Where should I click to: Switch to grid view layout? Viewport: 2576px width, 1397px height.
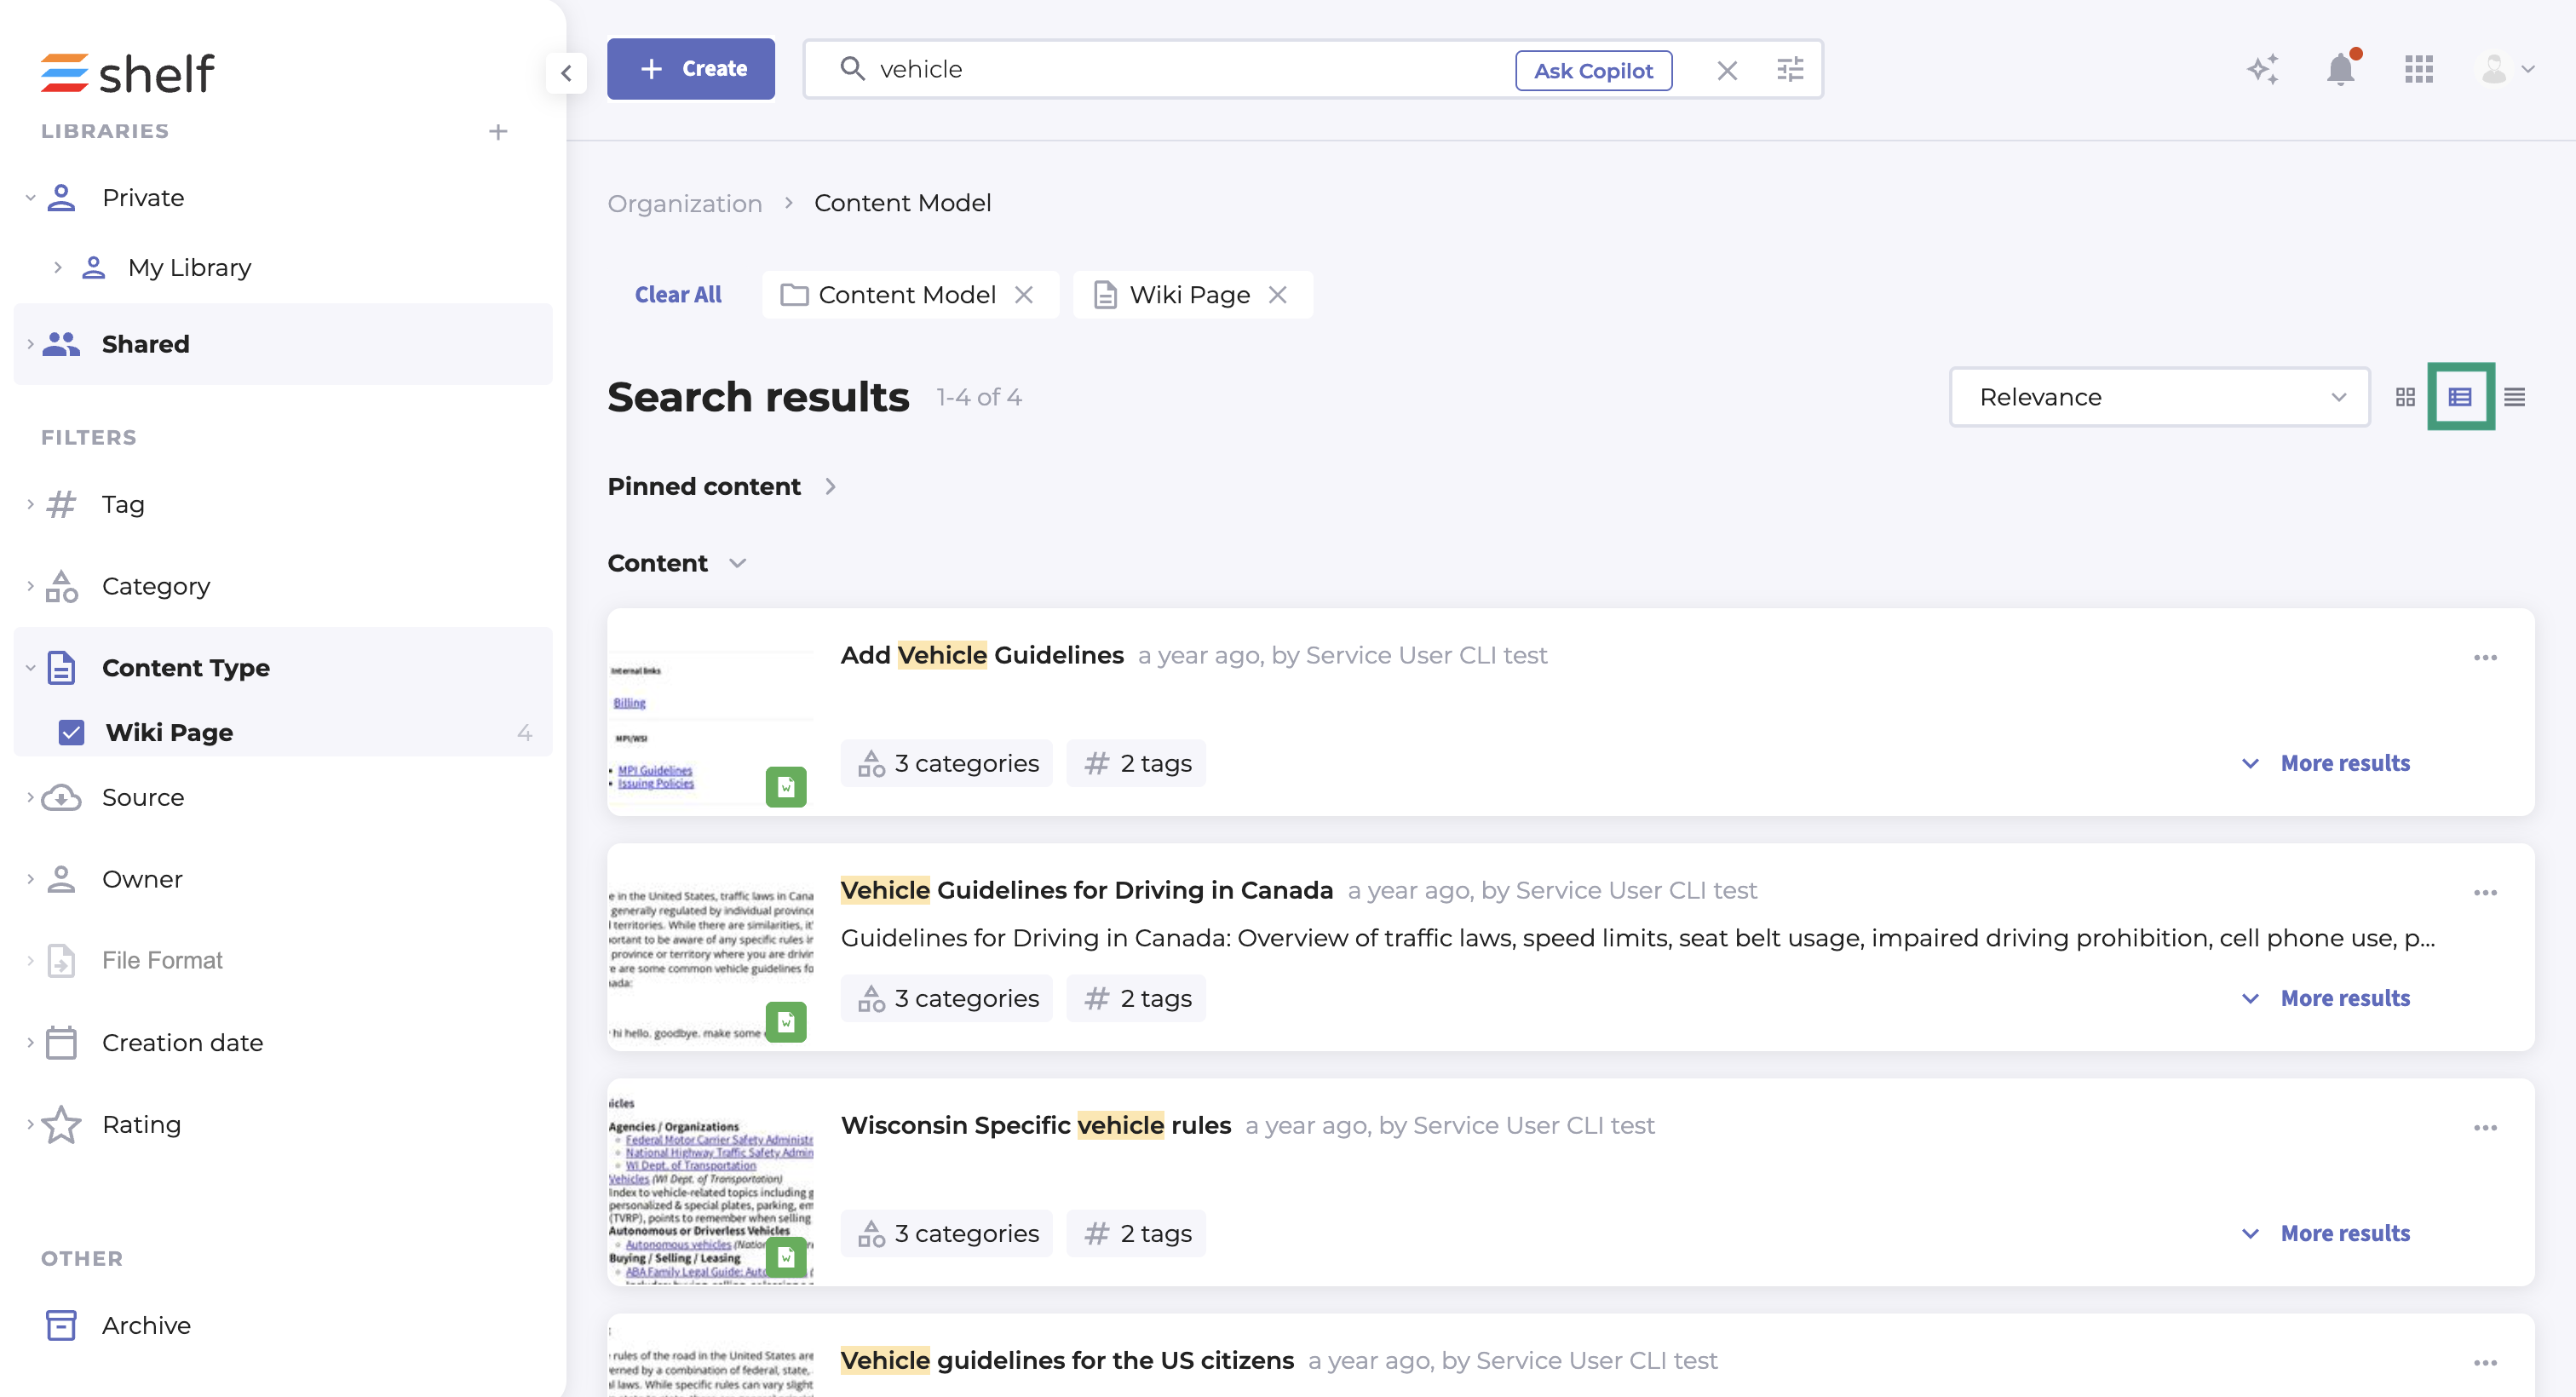click(2405, 397)
